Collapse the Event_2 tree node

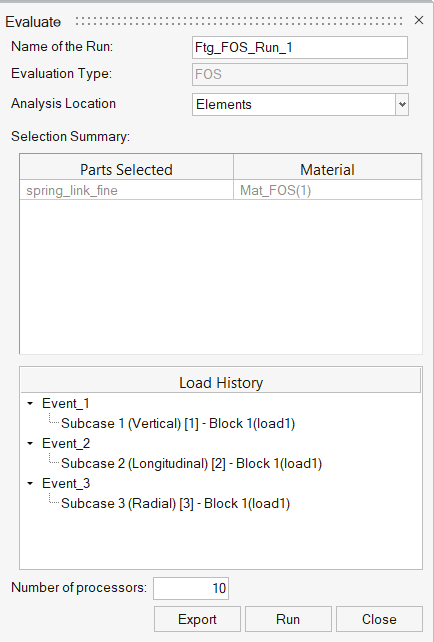pyautogui.click(x=30, y=443)
